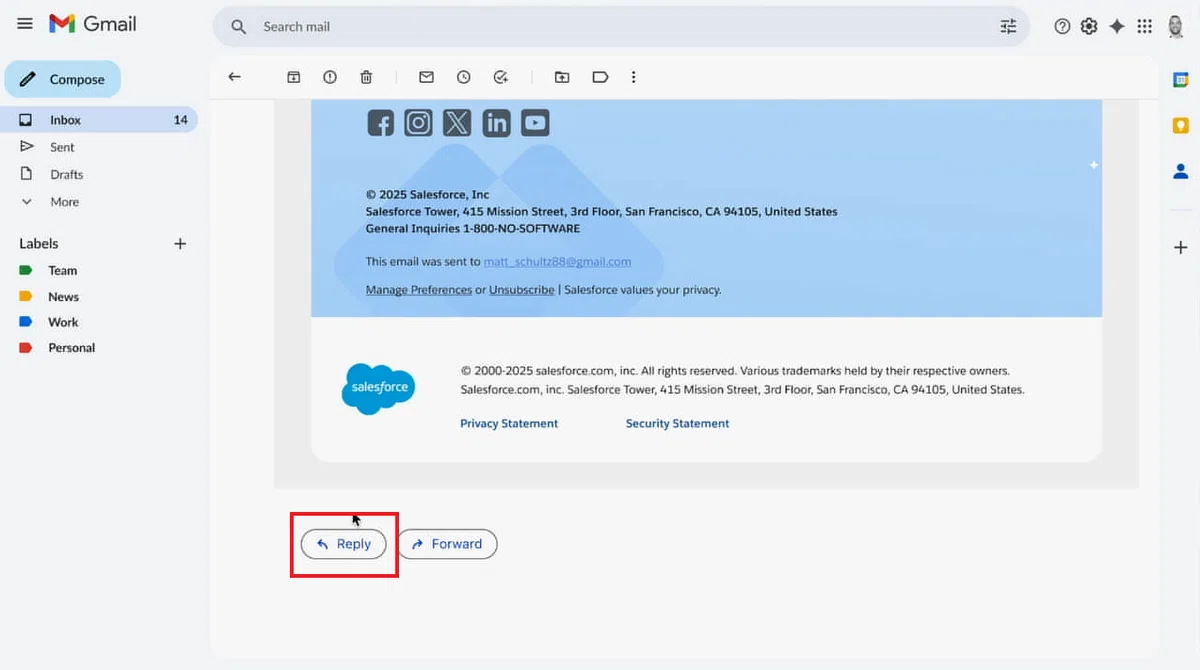Move the email to a folder
The width and height of the screenshot is (1200, 670).
(562, 77)
